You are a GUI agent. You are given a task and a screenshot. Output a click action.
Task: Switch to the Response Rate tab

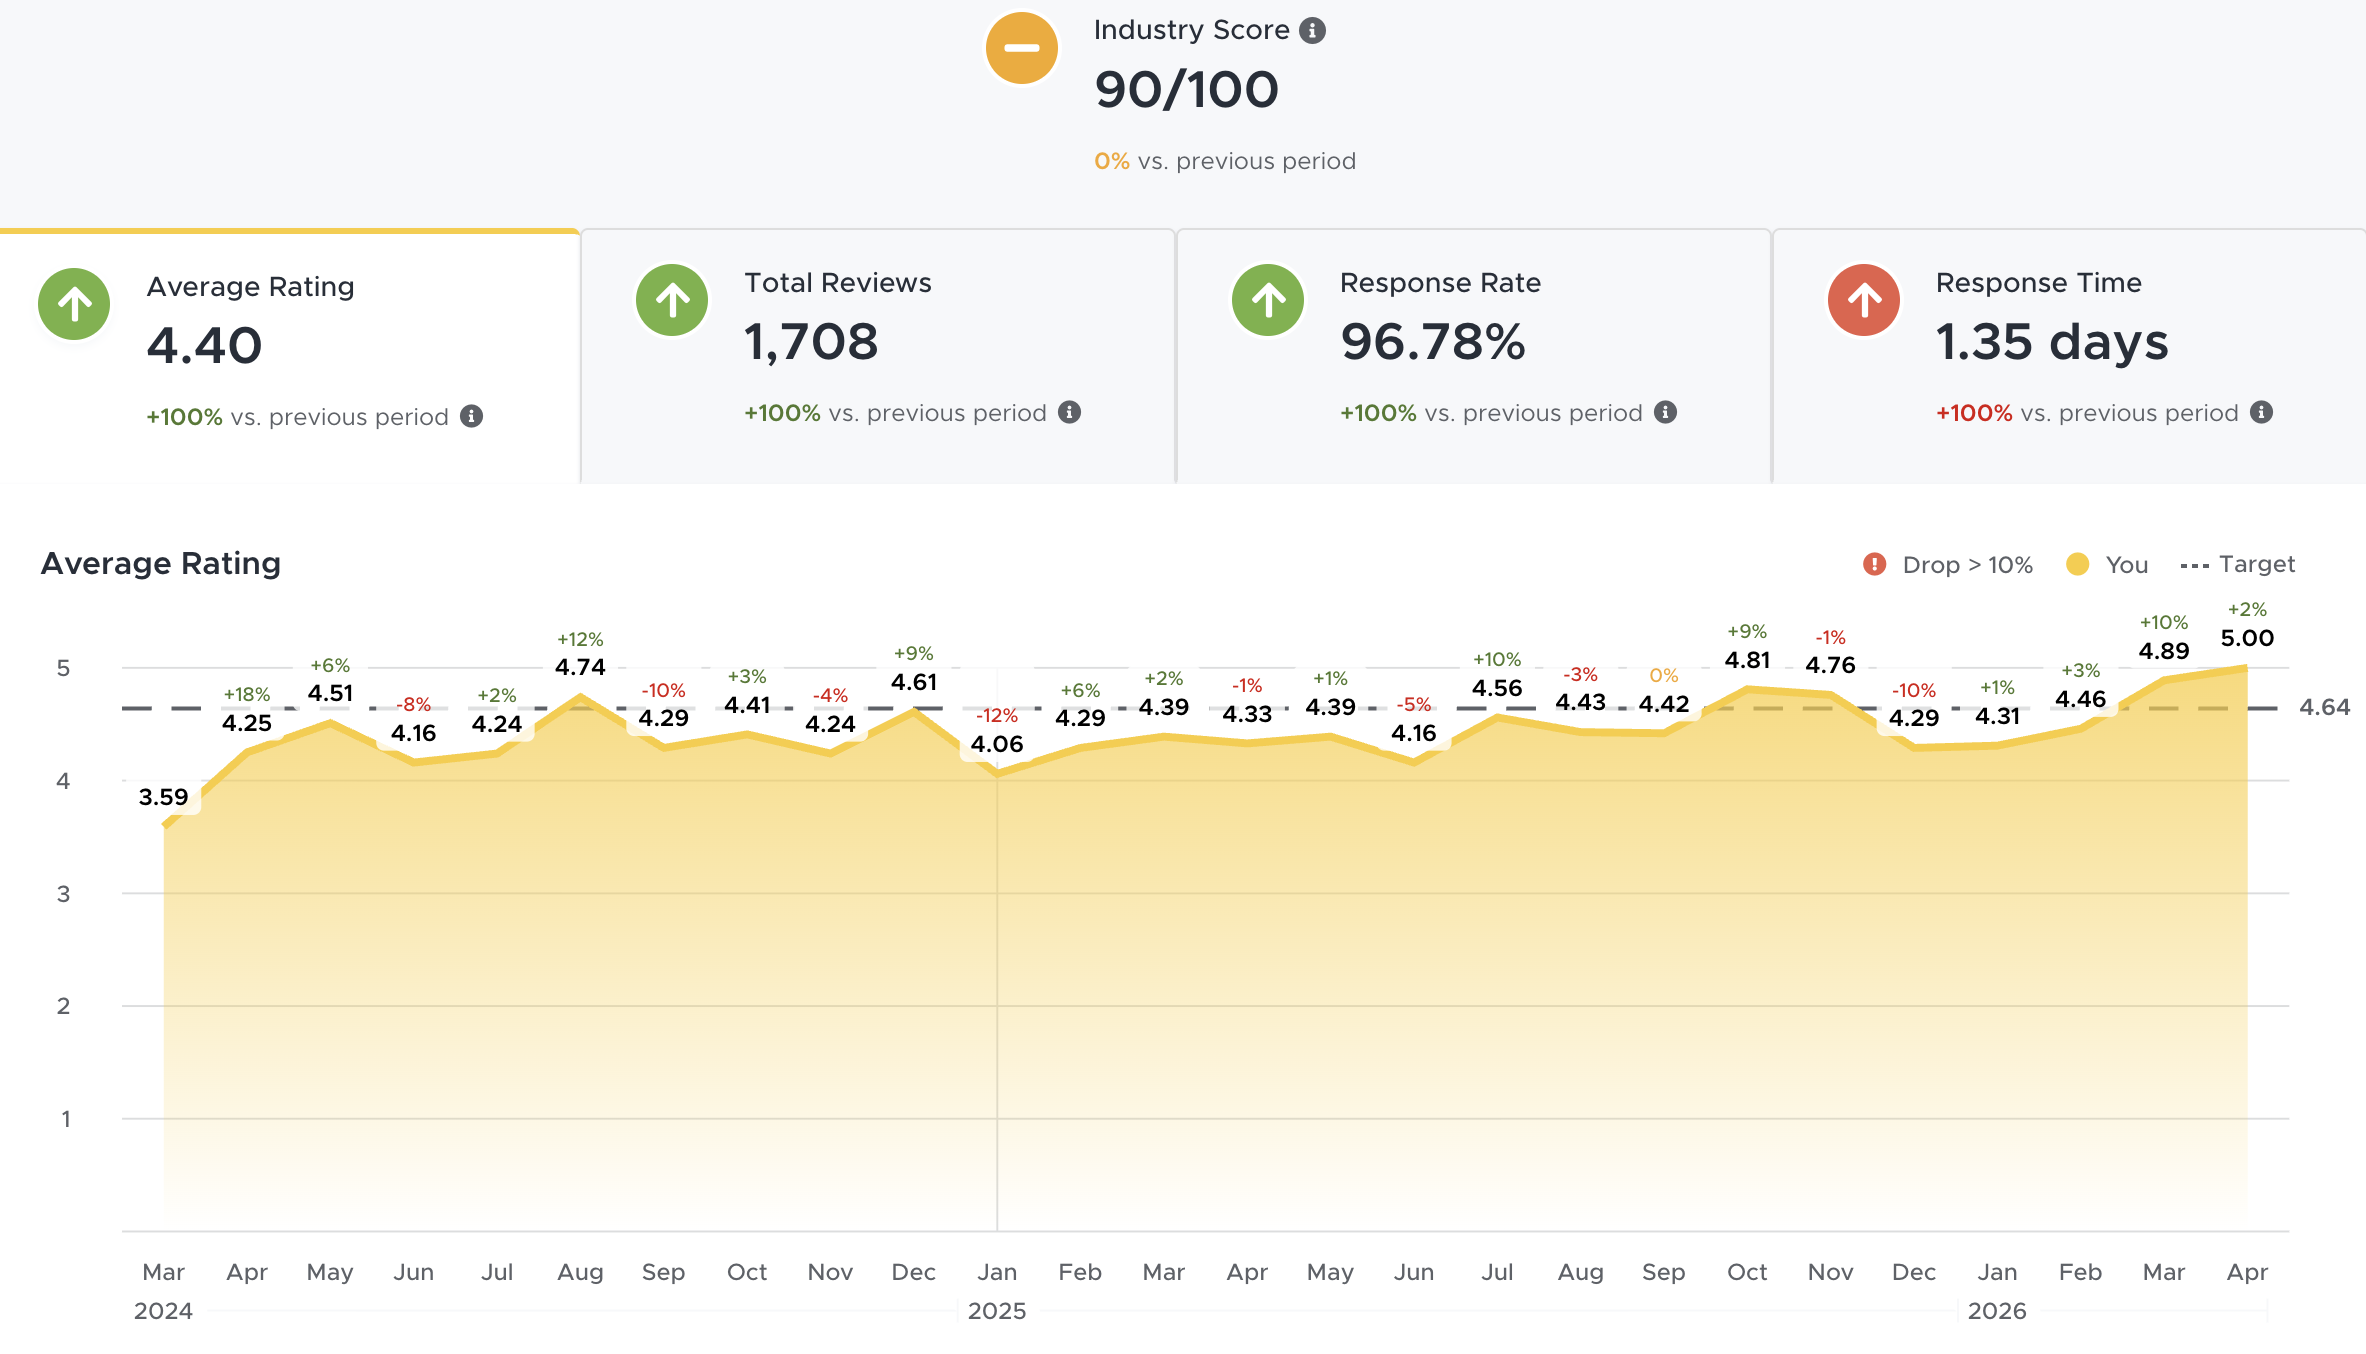point(1475,350)
